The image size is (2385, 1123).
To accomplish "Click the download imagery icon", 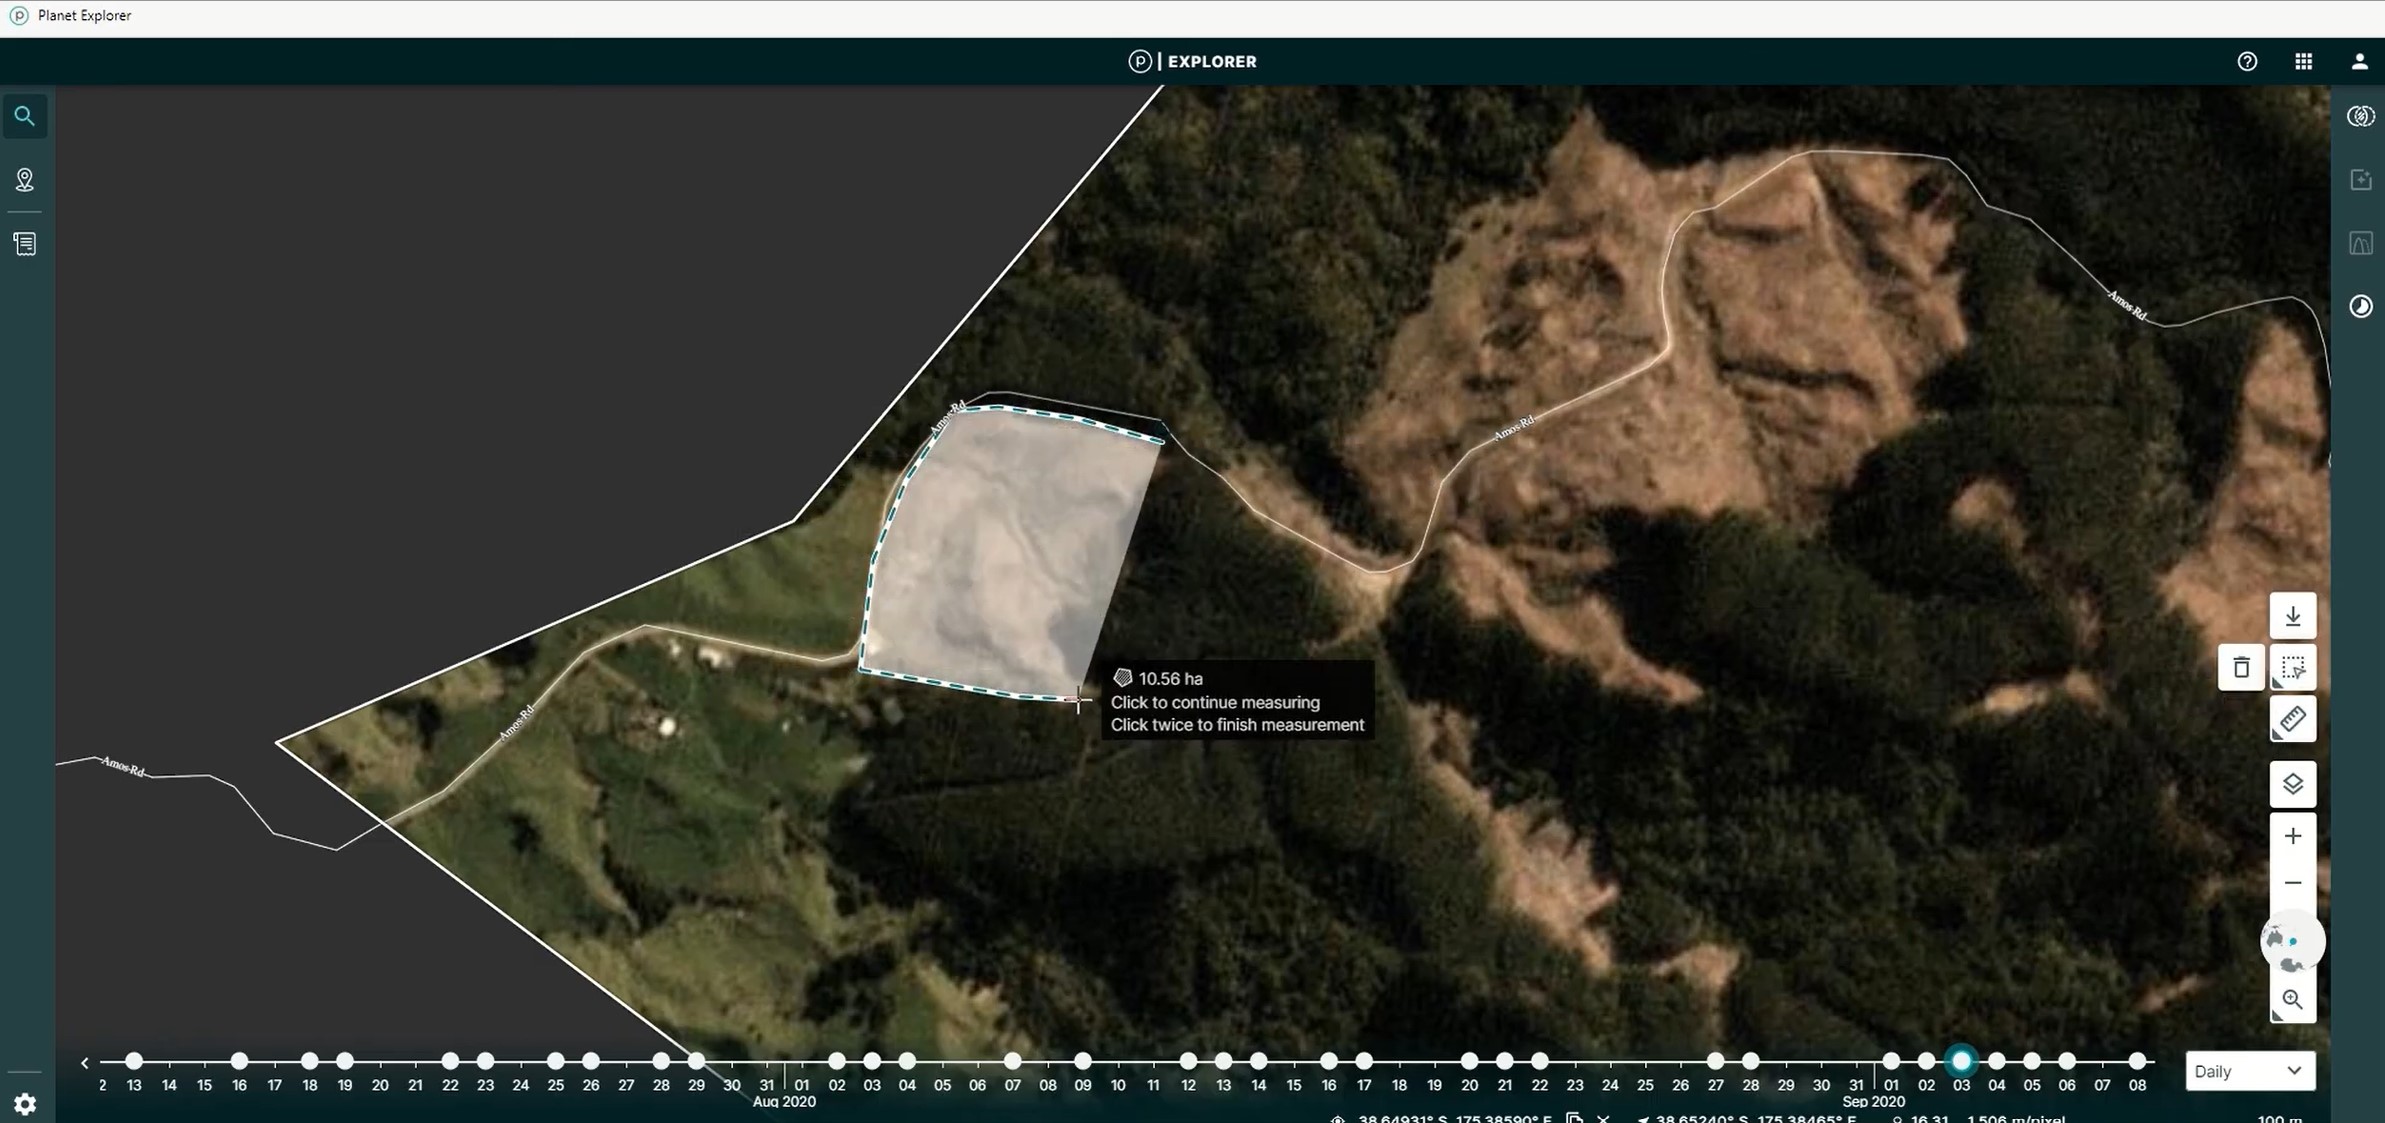I will click(x=2293, y=615).
